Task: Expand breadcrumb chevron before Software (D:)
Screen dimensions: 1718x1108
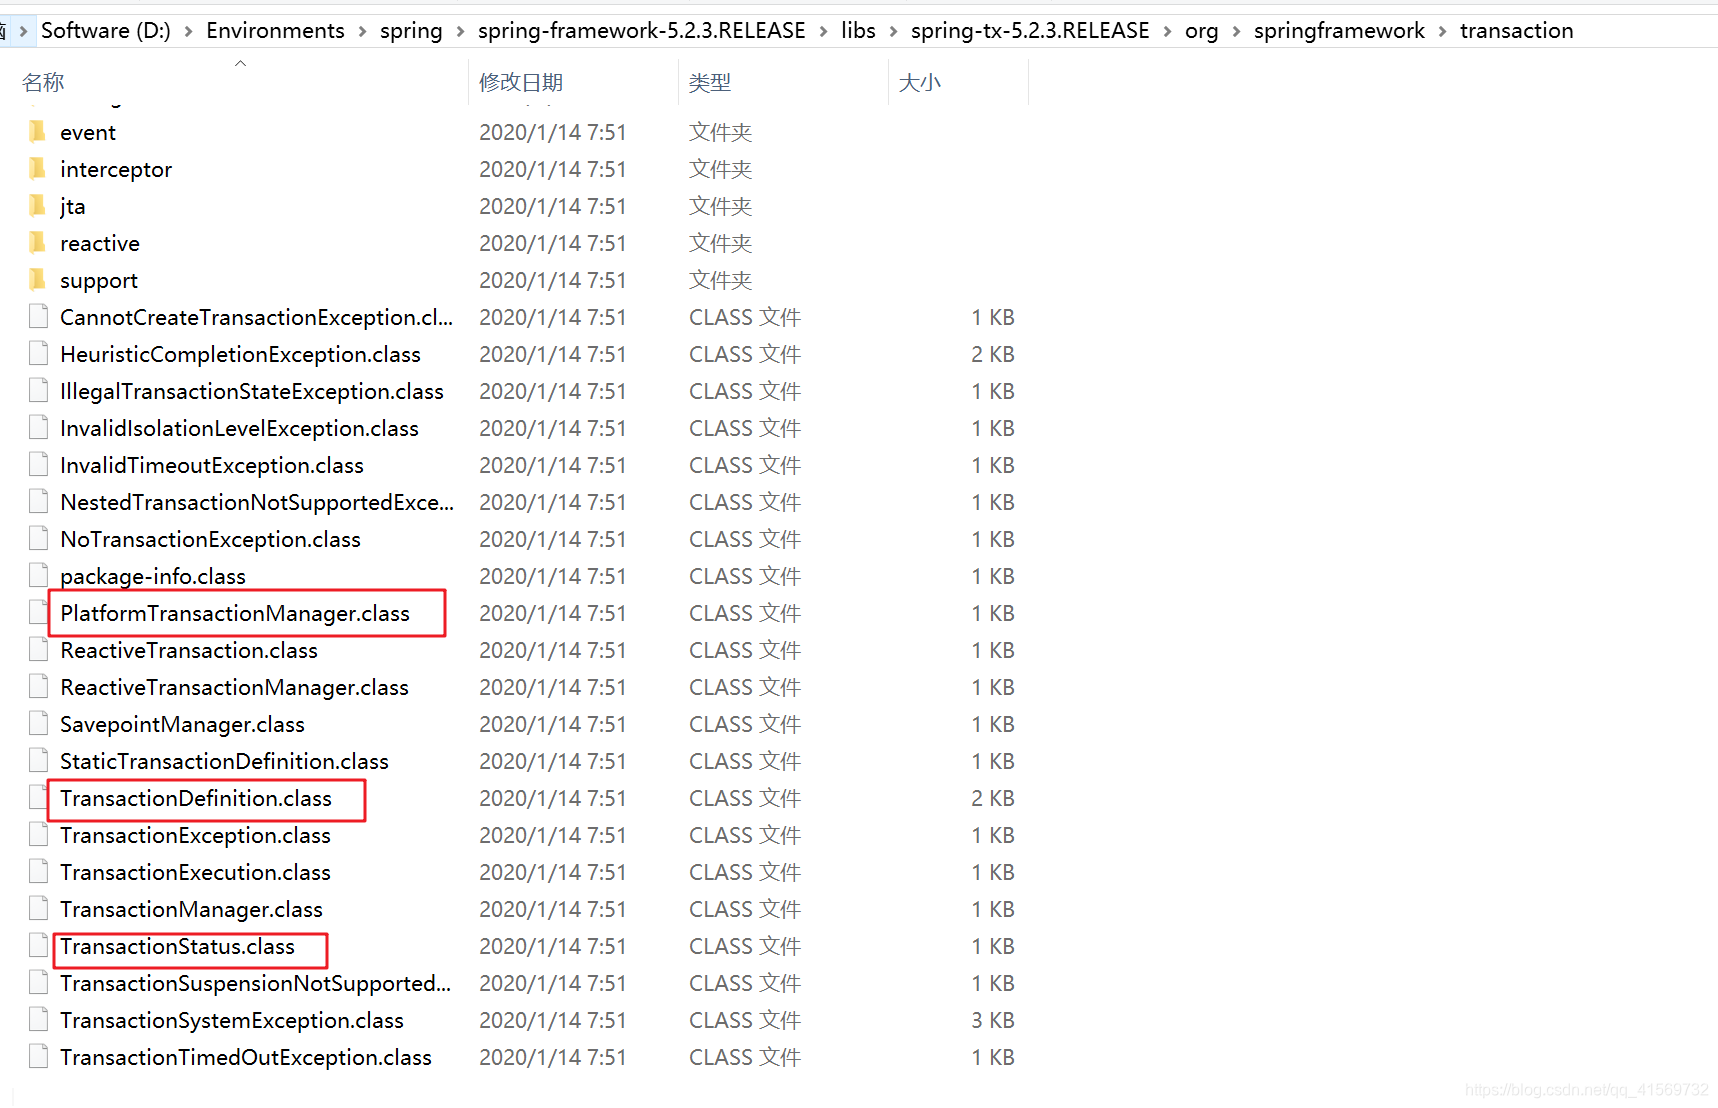Action: (23, 31)
